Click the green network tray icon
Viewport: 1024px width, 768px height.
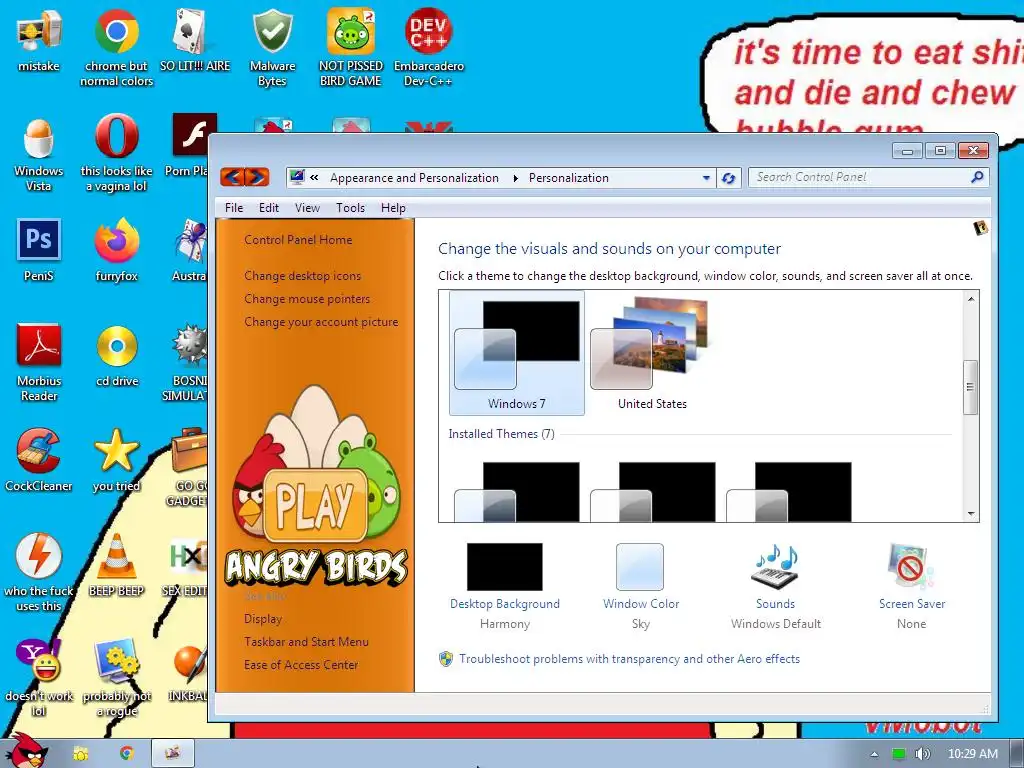(x=899, y=754)
